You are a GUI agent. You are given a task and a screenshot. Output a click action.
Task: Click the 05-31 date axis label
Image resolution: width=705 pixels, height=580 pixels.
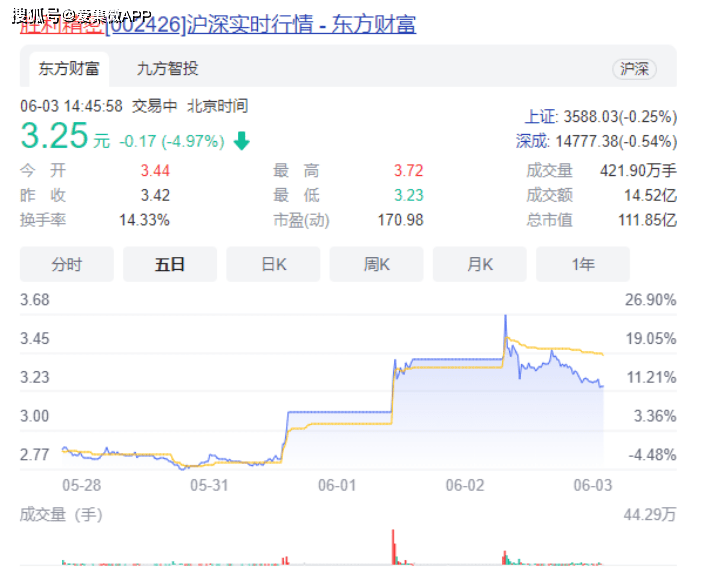[x=209, y=485]
